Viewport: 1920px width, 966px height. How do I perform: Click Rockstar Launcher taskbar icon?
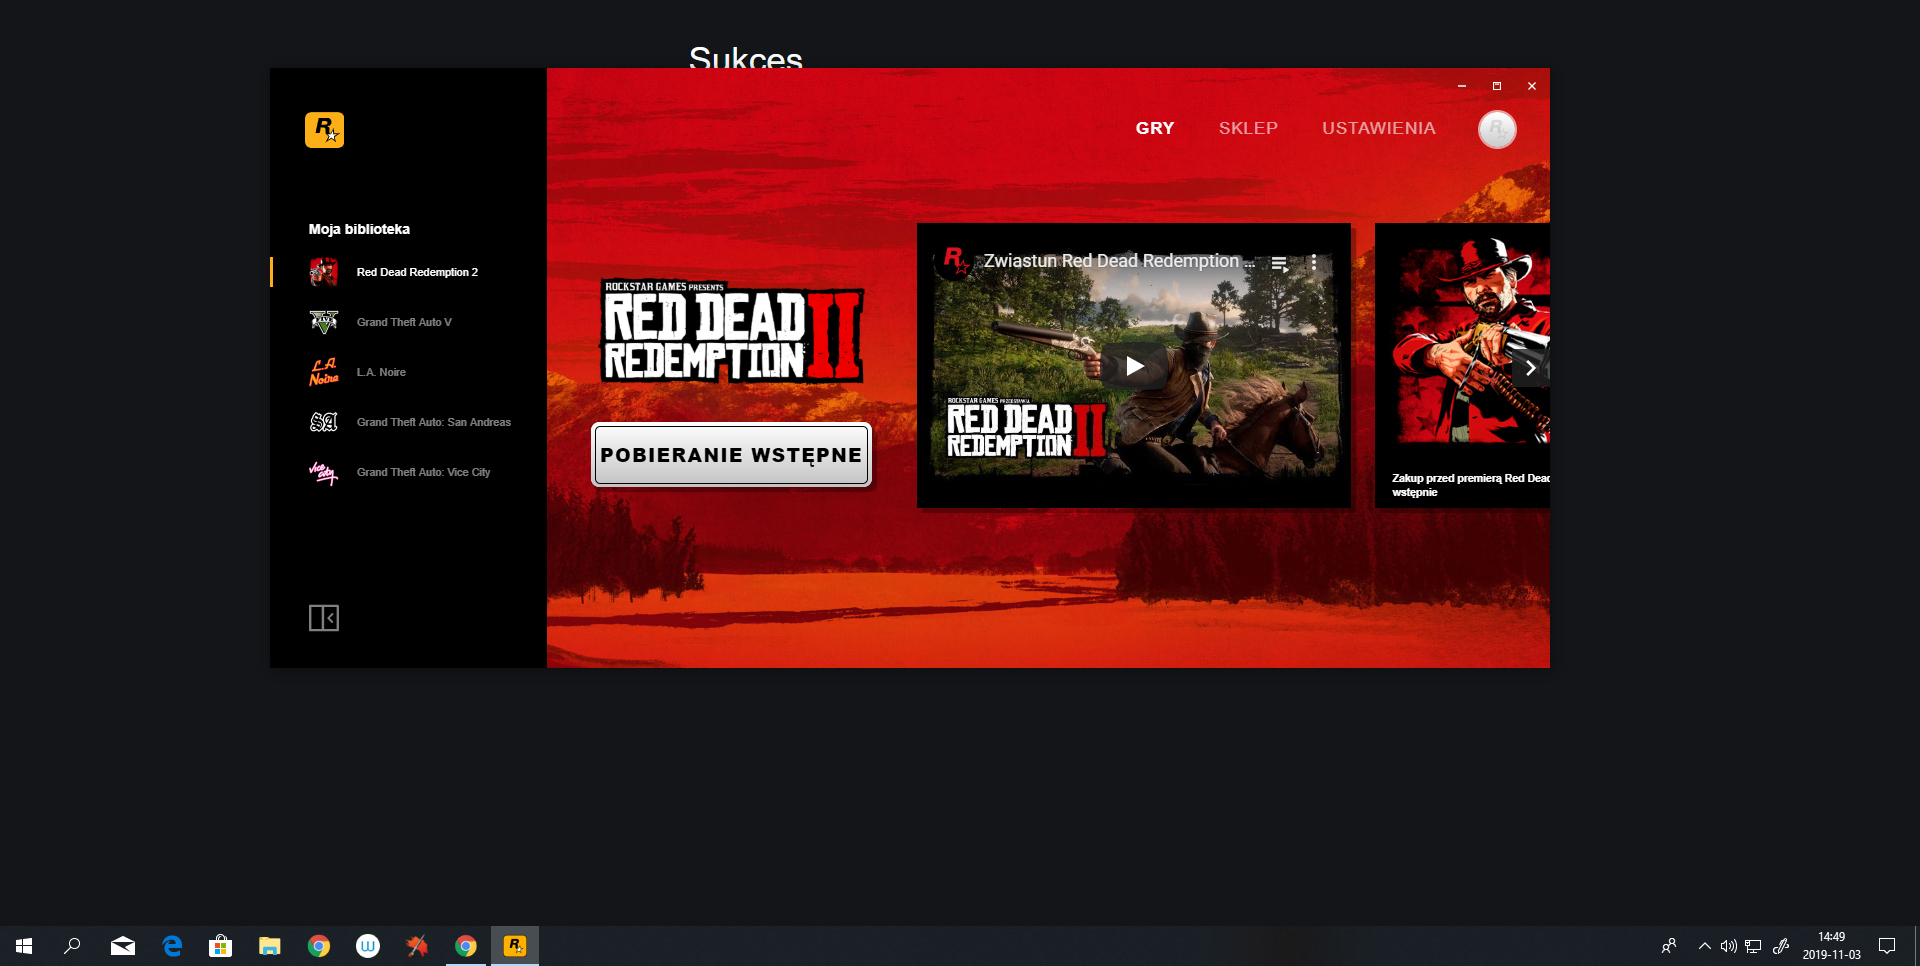coord(515,946)
